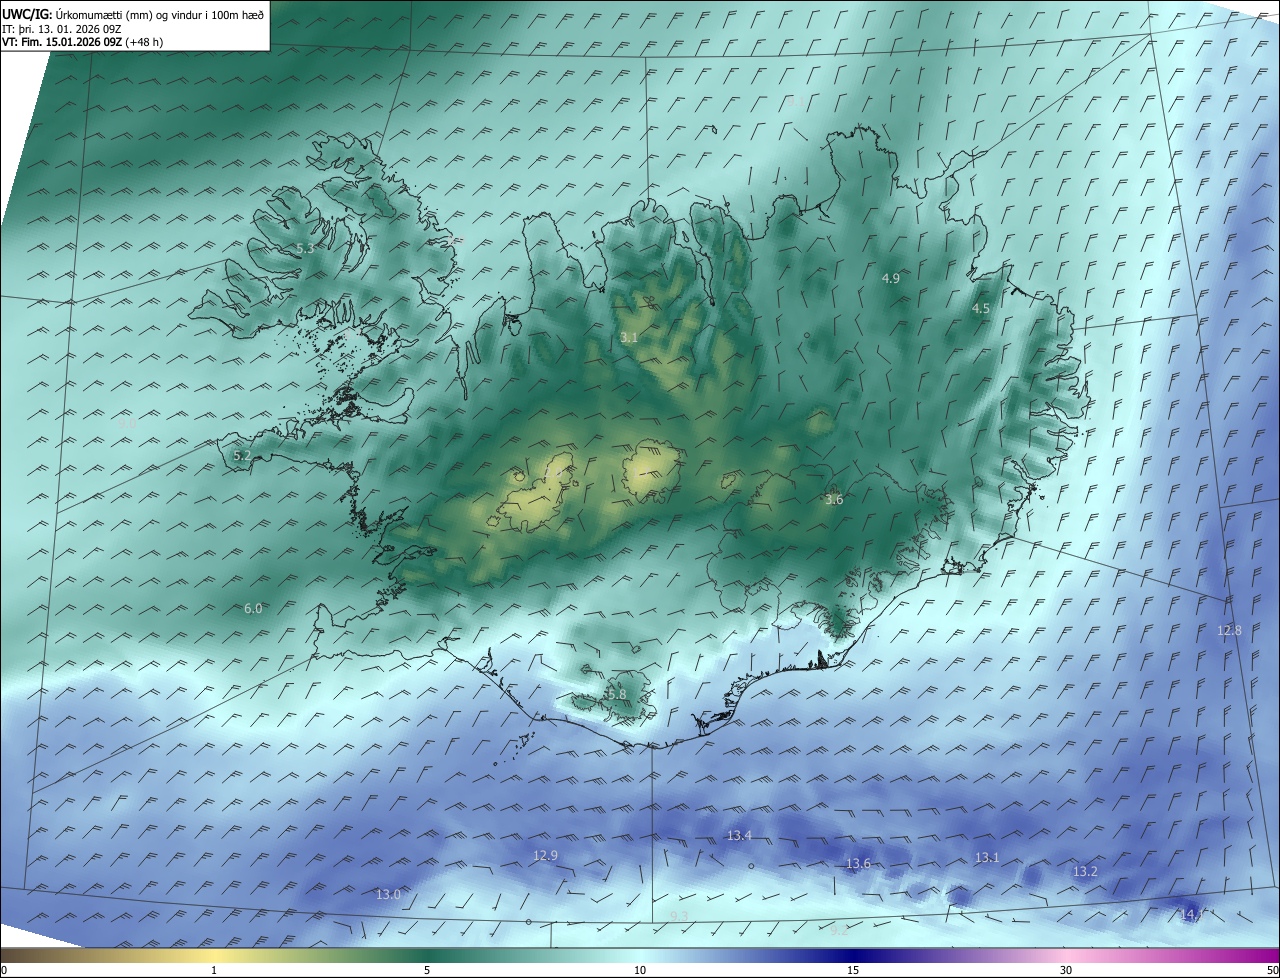Click the 4.9 precipitation value in the northeast
Viewport: 1280px width, 978px height.
pos(891,278)
